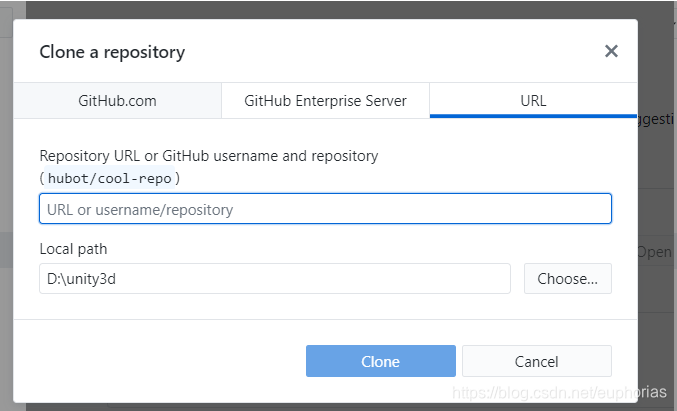Click the hubot/cool-repo example text
The image size is (677, 411).
[x=110, y=178]
